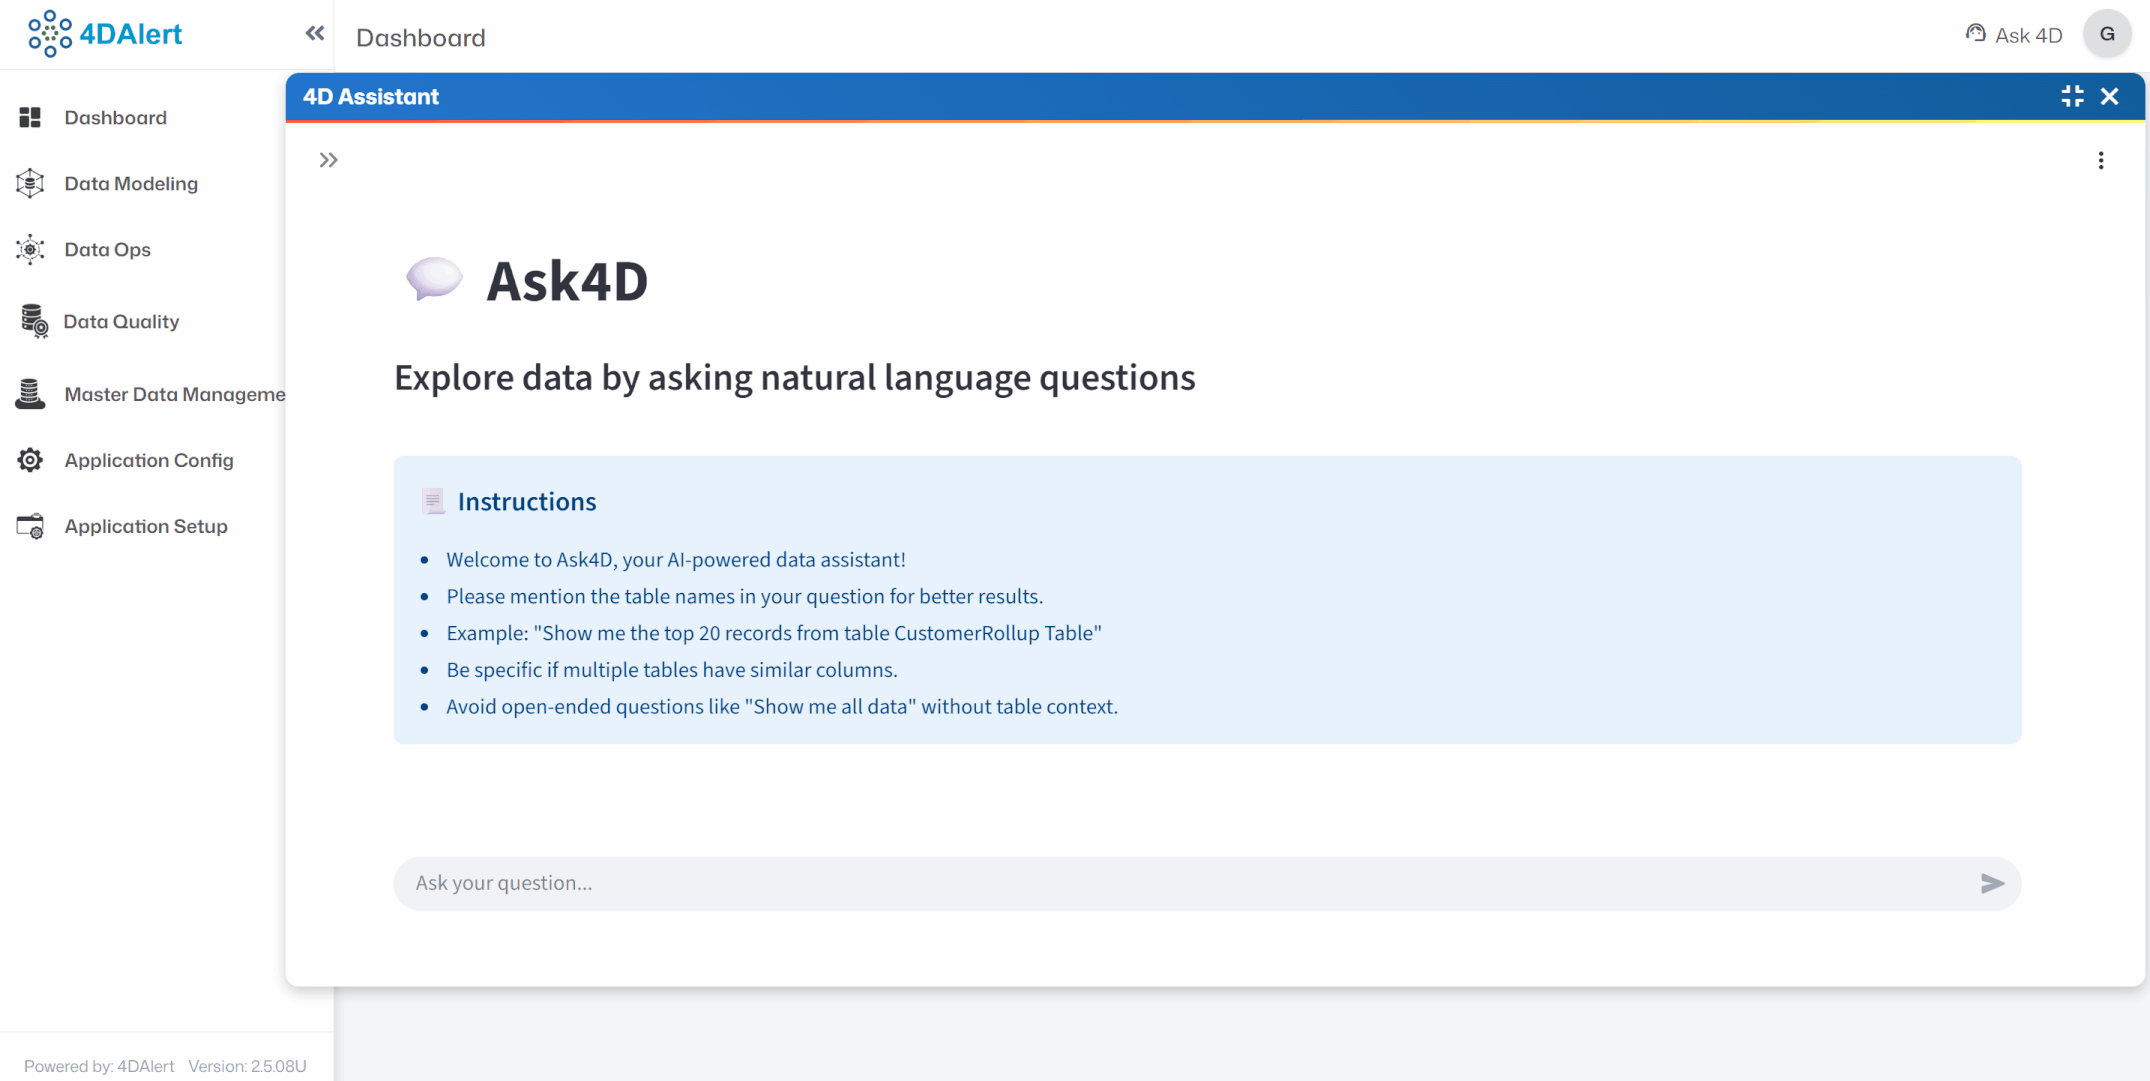The image size is (2150, 1081).
Task: Open the three-dot options menu
Action: (x=2101, y=160)
